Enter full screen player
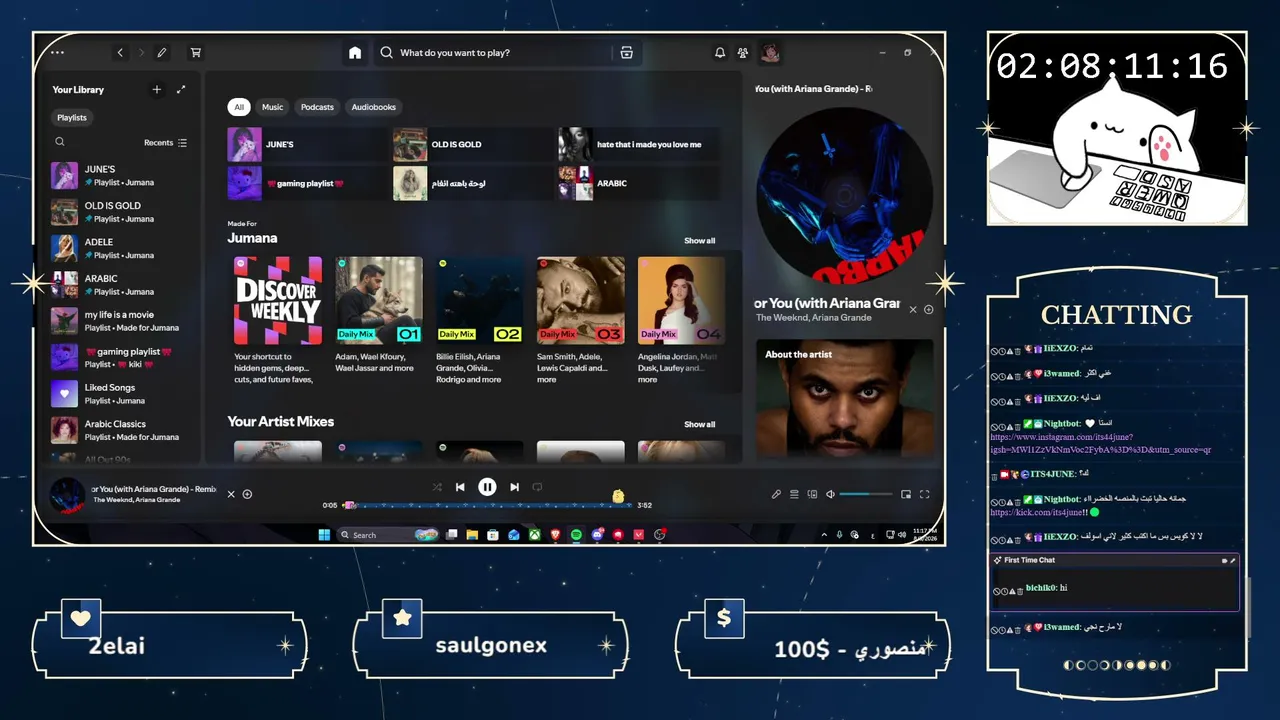This screenshot has height=720, width=1280. coord(925,494)
